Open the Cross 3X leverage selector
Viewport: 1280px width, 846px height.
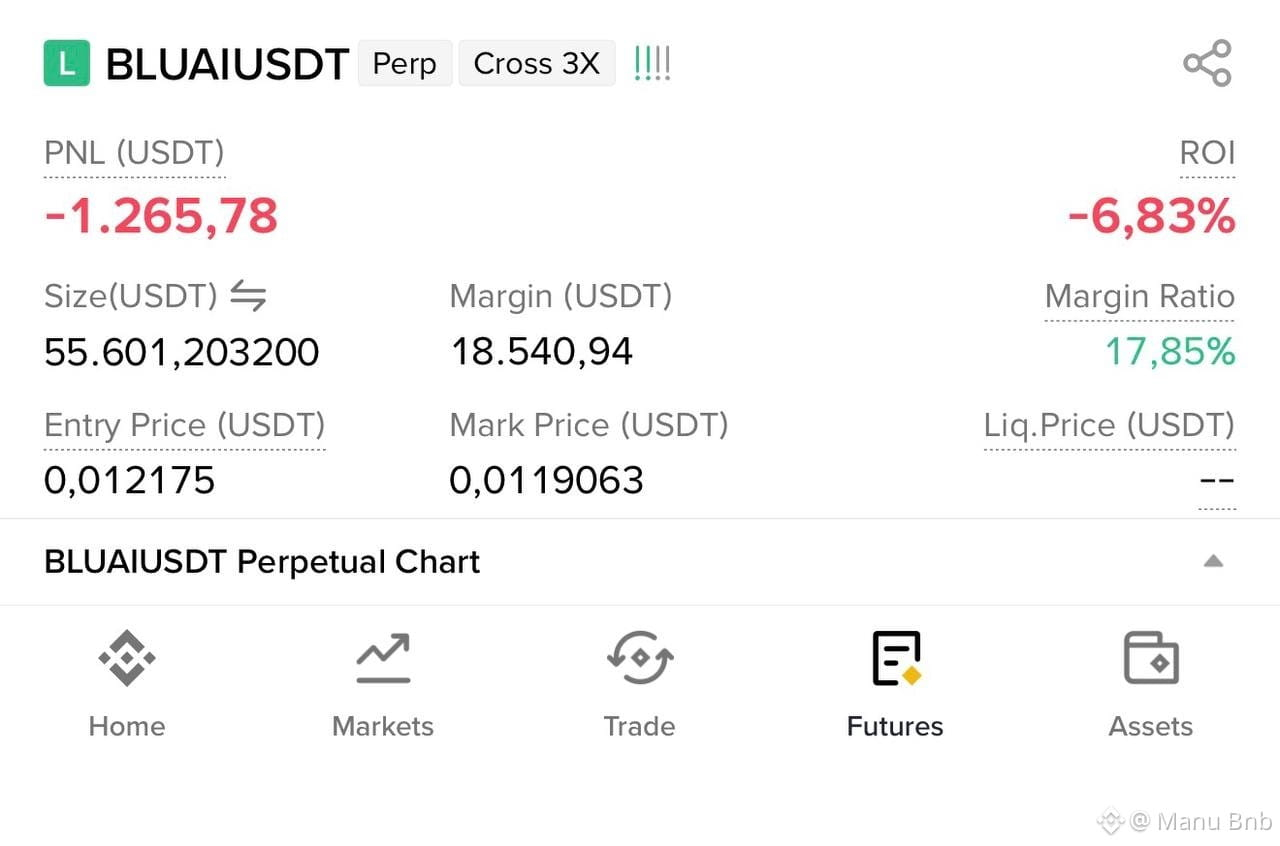[x=537, y=64]
